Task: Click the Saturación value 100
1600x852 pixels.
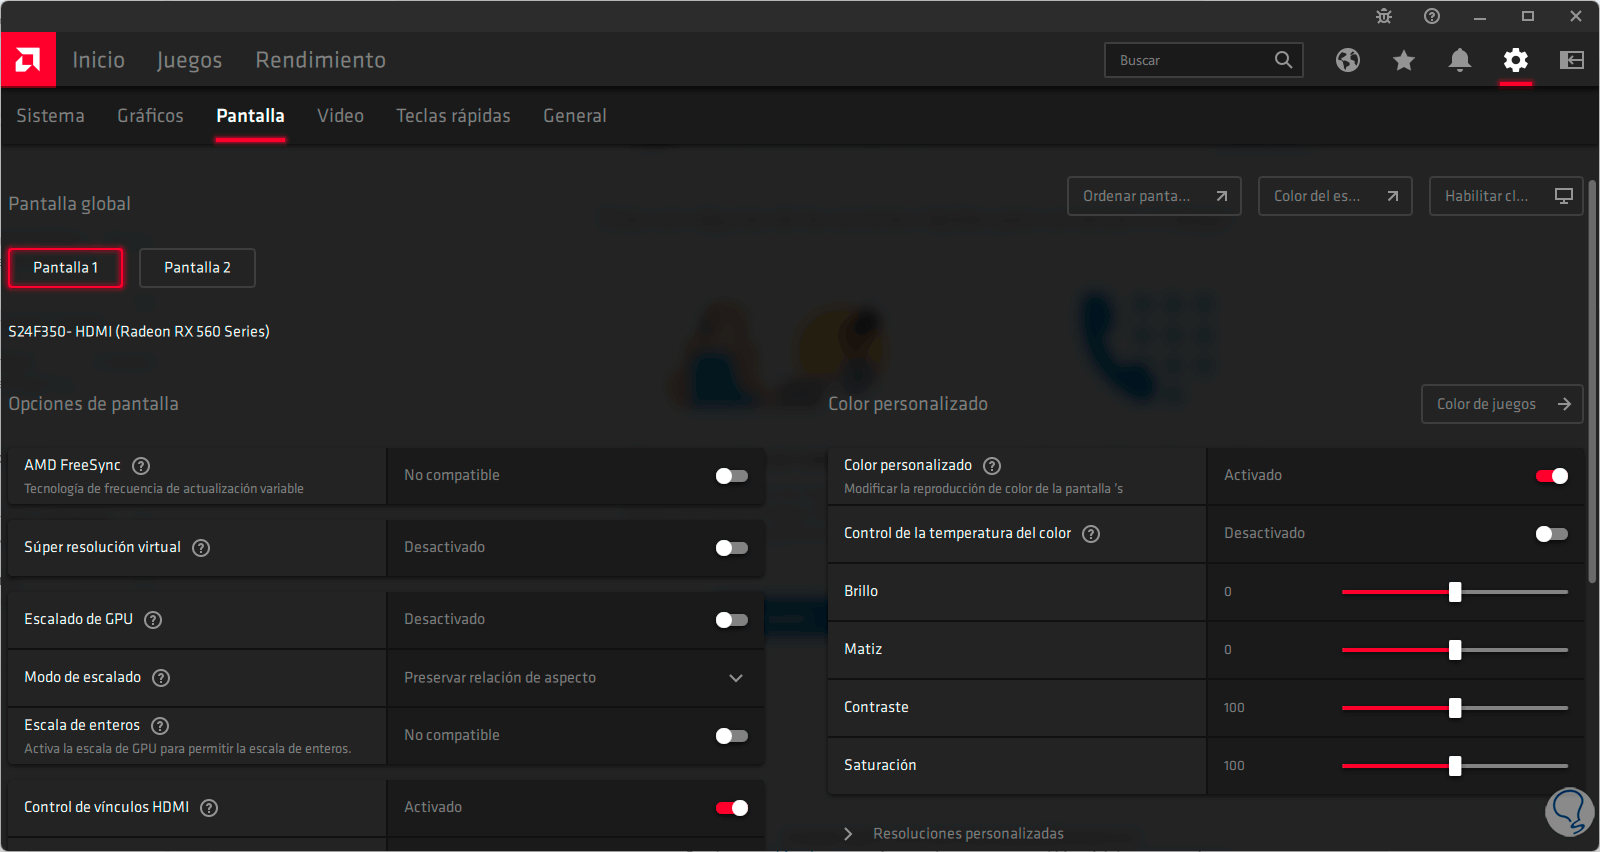Action: tap(1234, 766)
